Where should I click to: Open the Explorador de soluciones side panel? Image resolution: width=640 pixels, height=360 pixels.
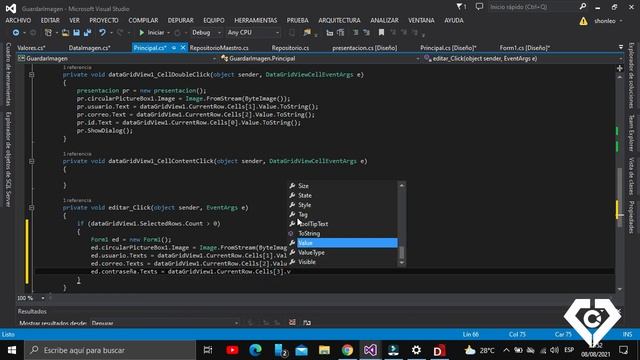tap(631, 75)
